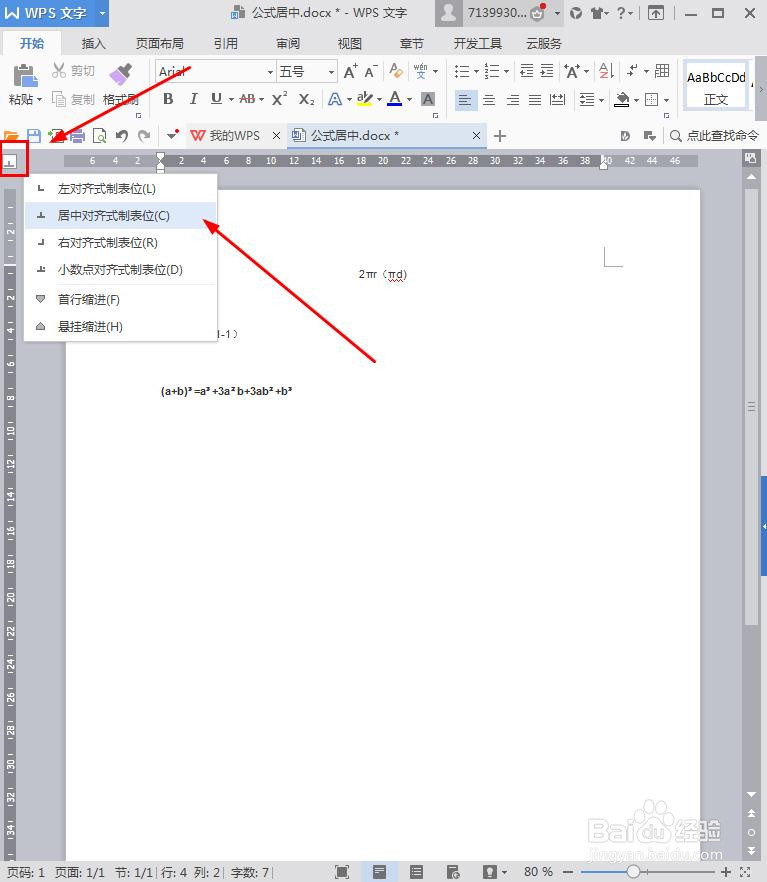Click the 正文 style button
The image size is (767, 882).
(716, 86)
